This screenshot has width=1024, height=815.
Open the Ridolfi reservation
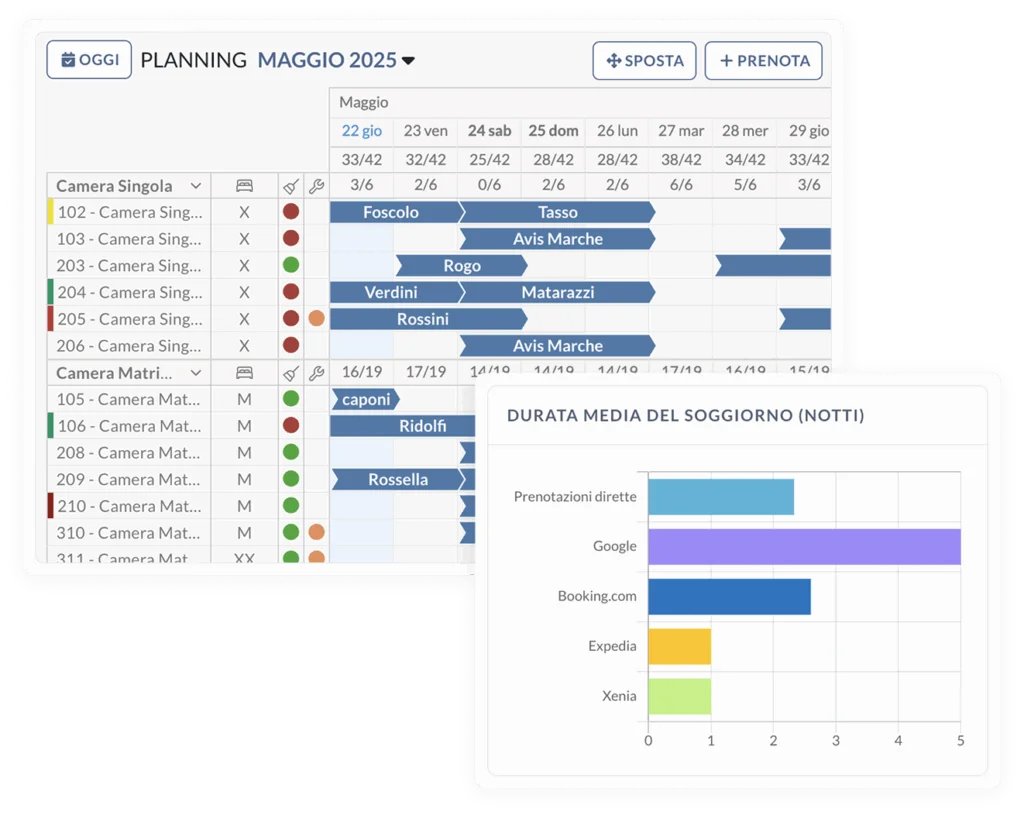click(x=403, y=426)
